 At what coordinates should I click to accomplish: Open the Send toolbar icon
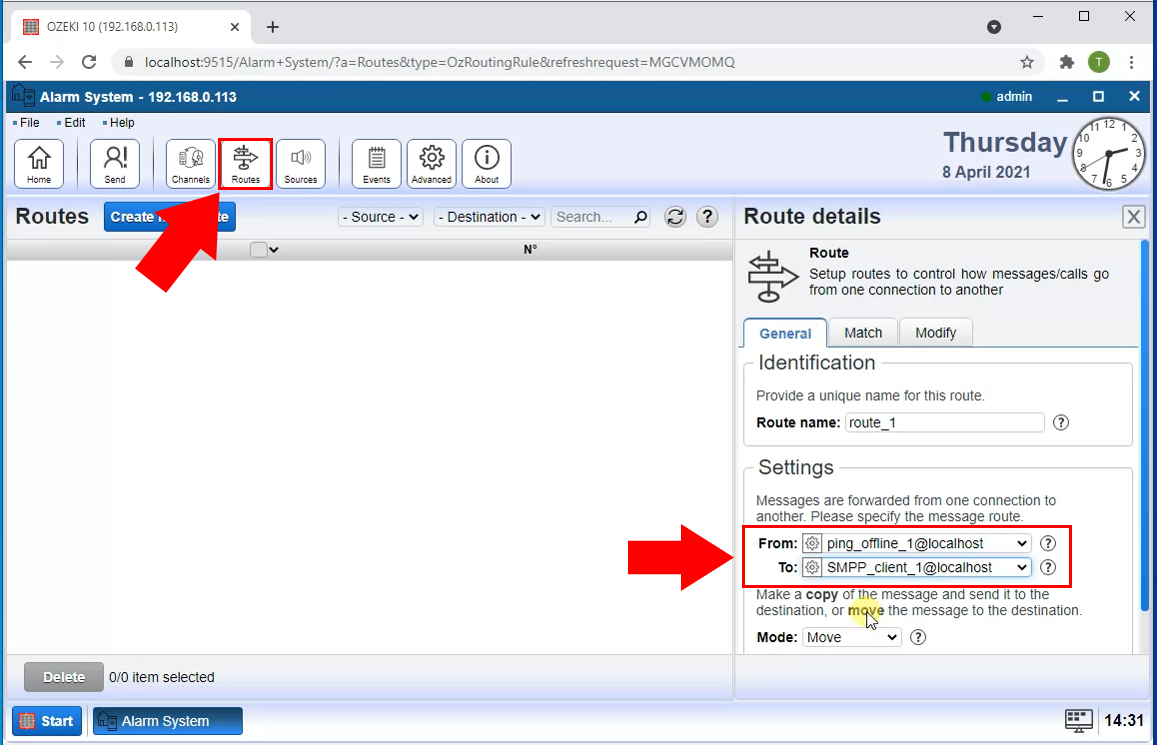coord(114,164)
